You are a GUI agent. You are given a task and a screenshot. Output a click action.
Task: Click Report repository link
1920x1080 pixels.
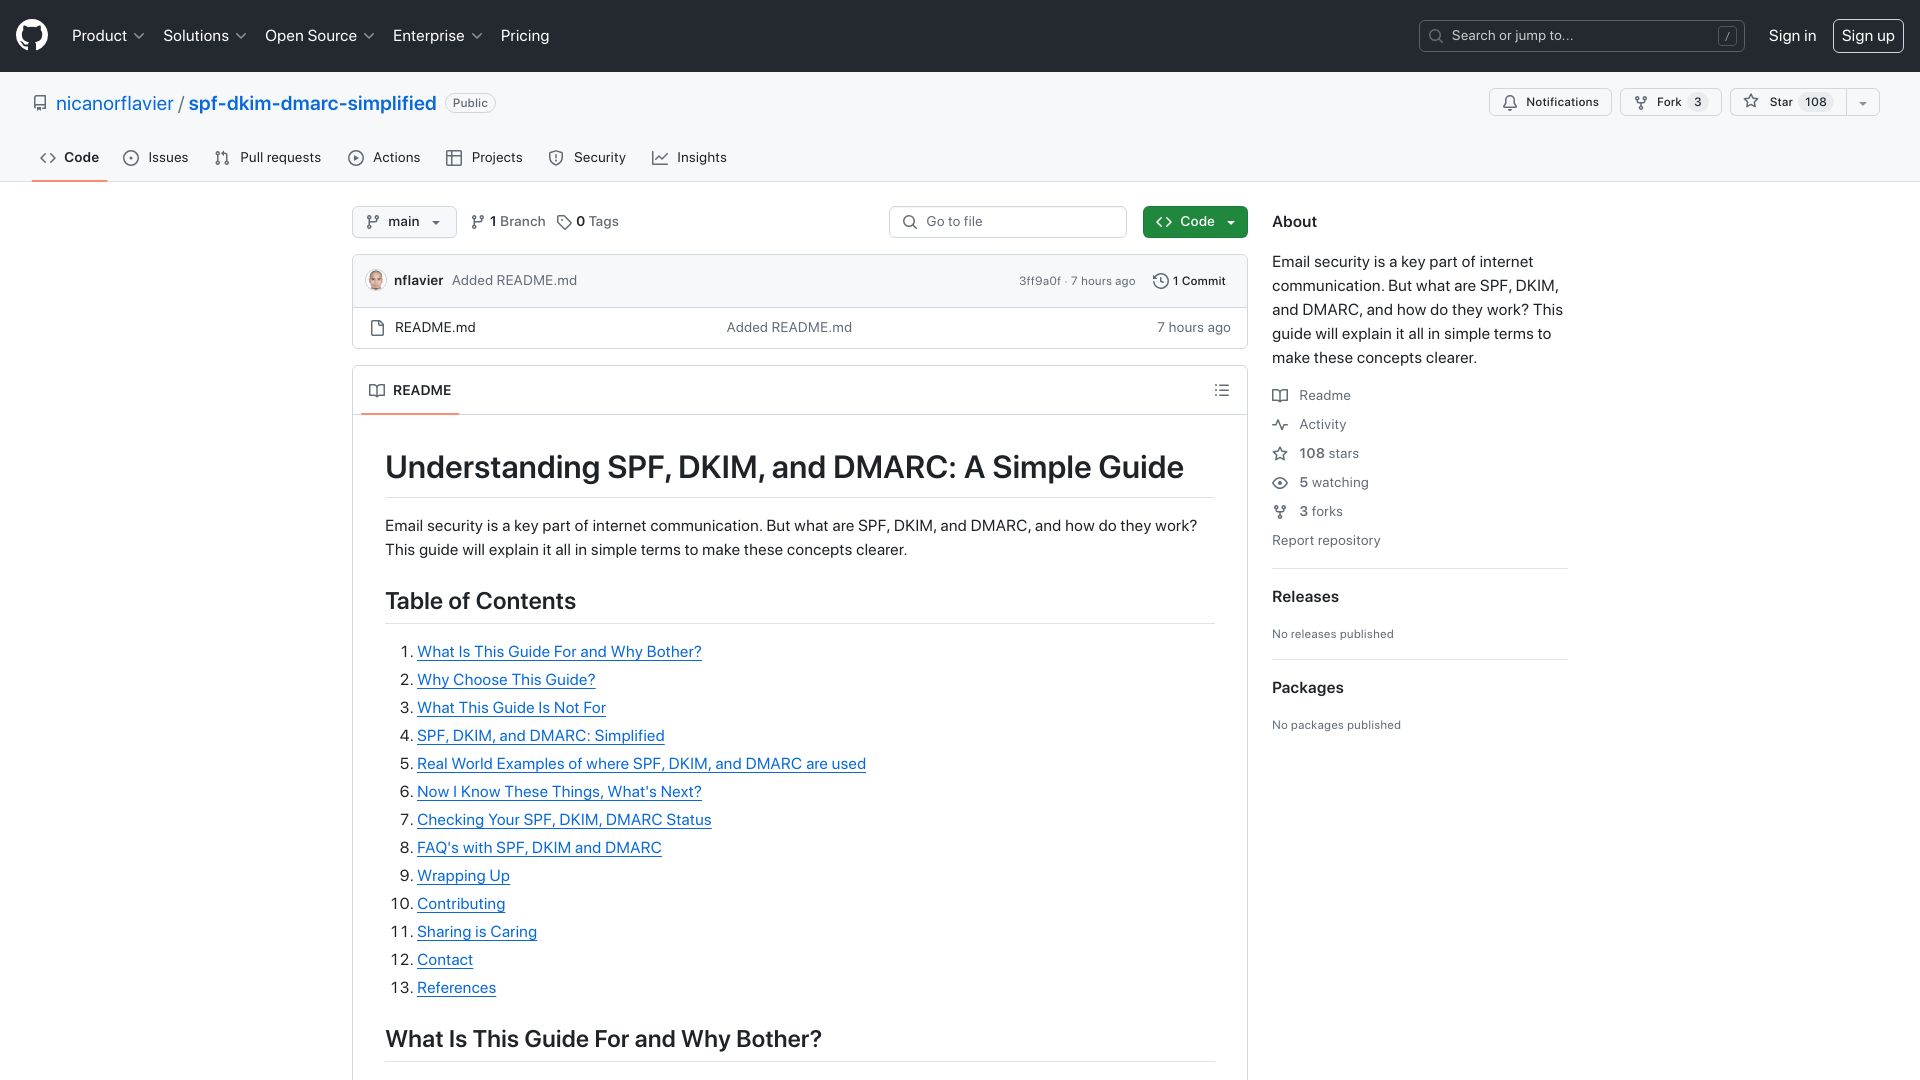click(1326, 541)
